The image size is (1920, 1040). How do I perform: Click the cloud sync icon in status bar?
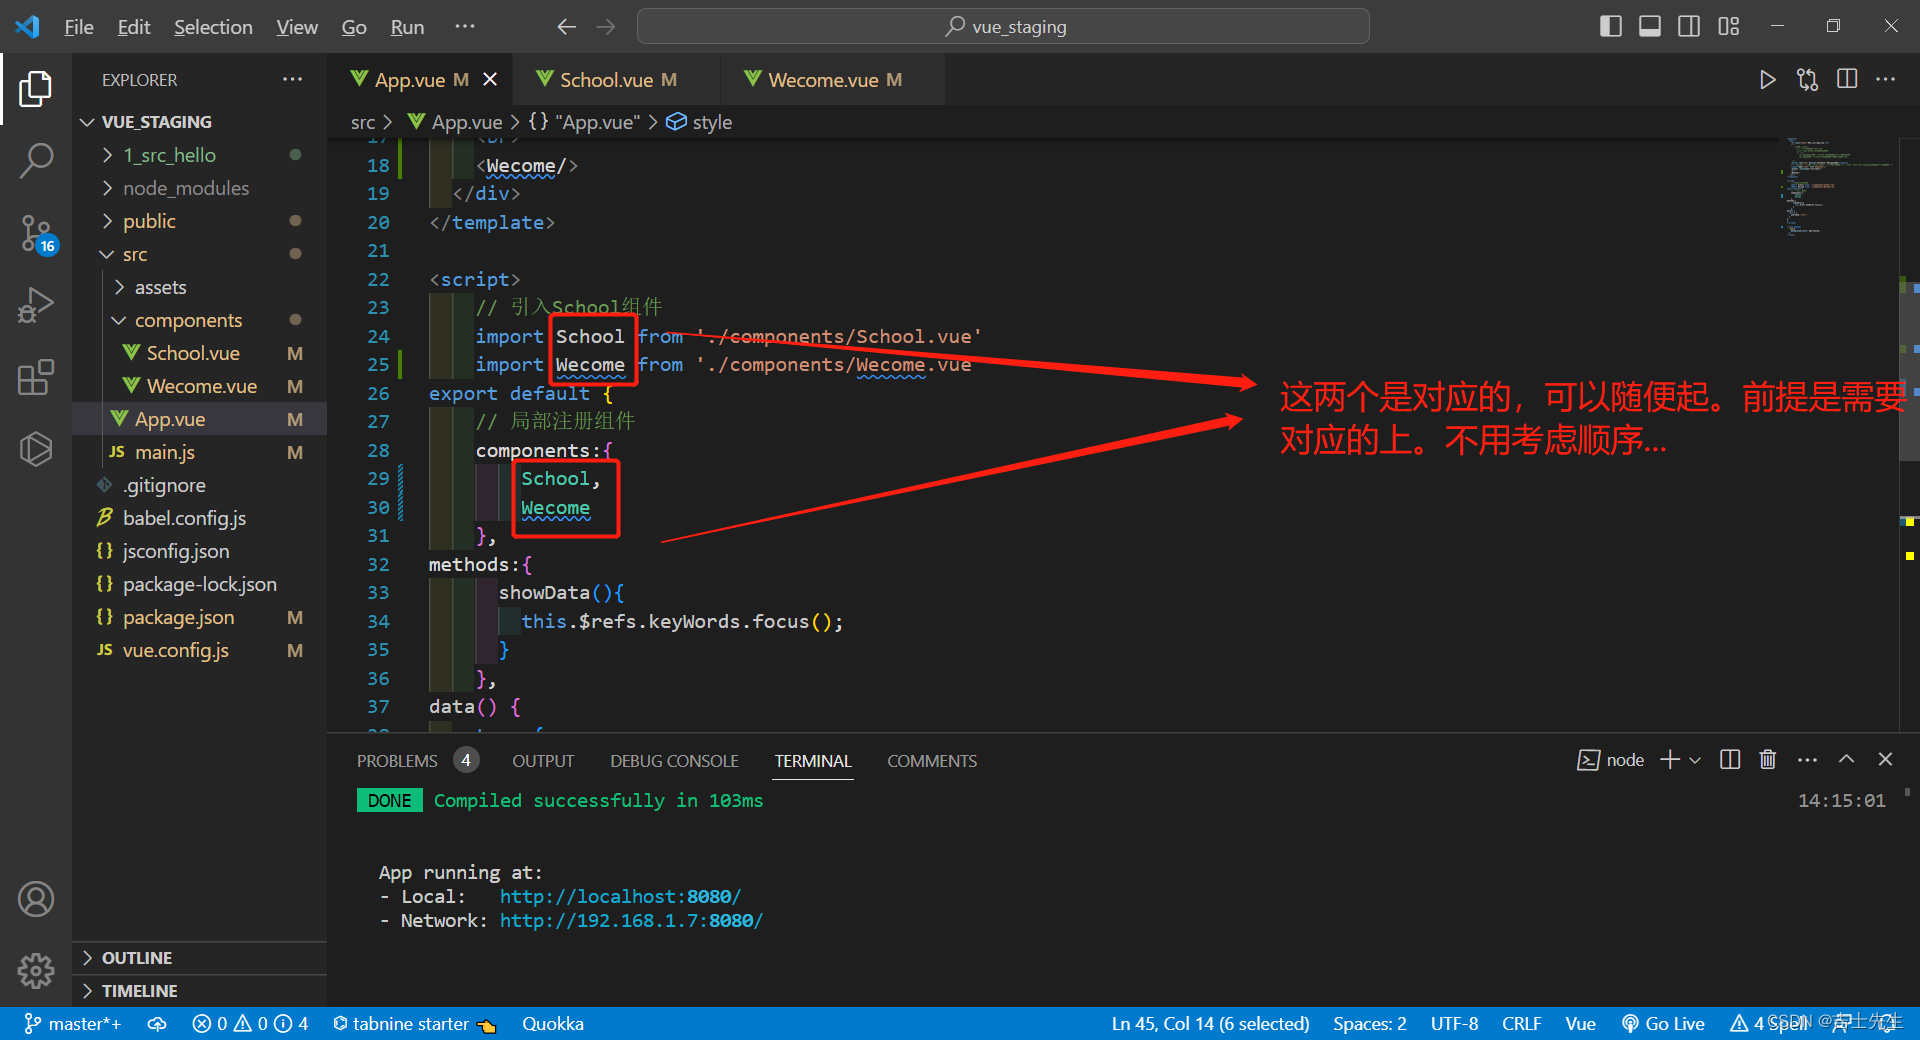tap(157, 1023)
